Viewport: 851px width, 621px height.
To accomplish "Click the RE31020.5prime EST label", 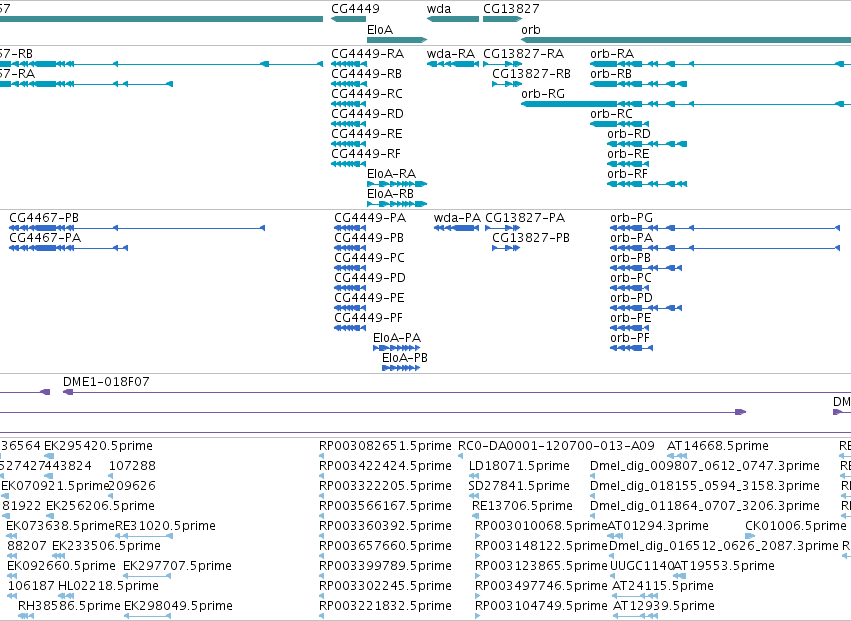I will (x=166, y=527).
